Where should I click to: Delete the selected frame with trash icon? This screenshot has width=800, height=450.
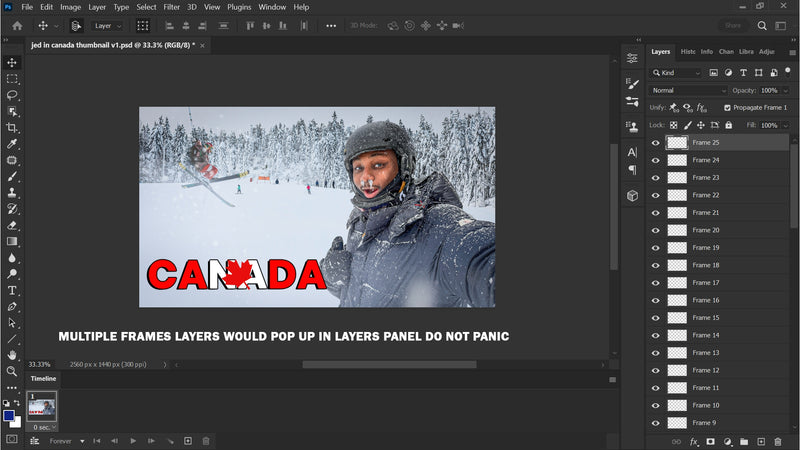[x=206, y=440]
